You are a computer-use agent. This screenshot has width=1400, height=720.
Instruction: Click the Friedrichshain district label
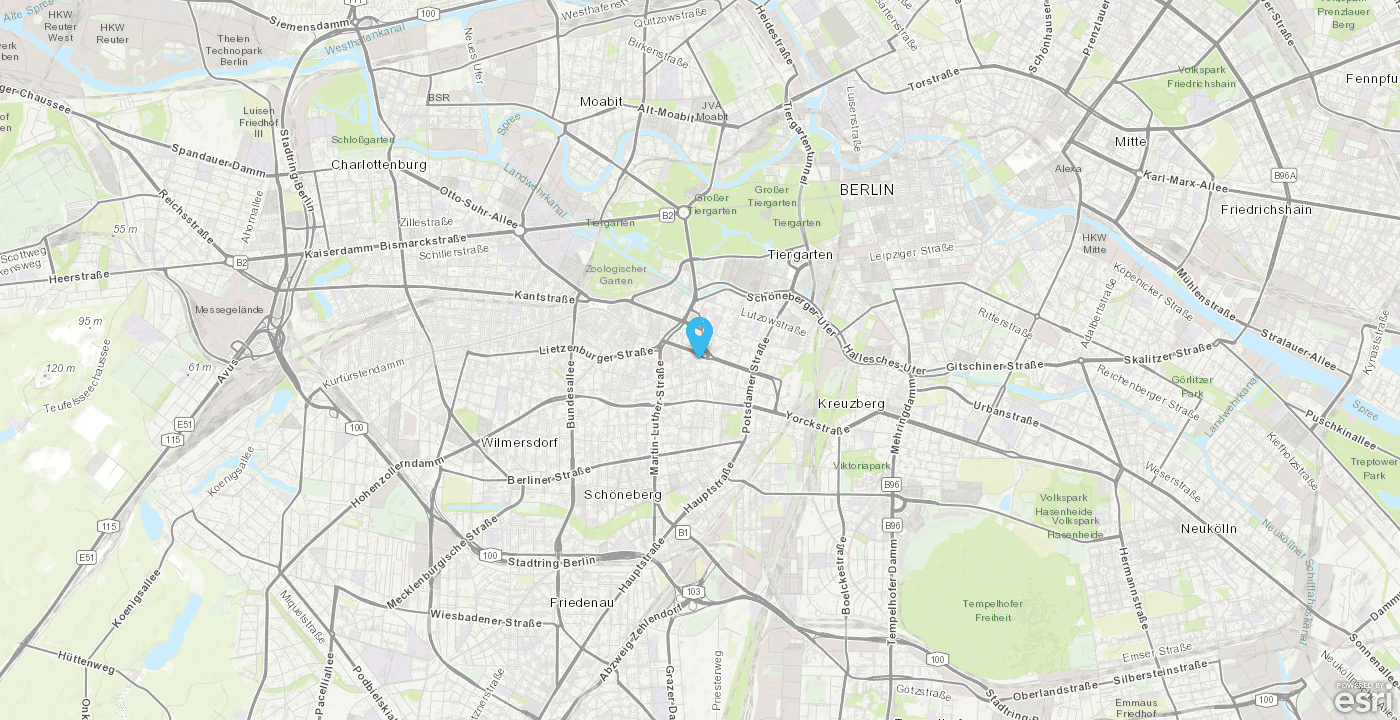coord(1266,209)
